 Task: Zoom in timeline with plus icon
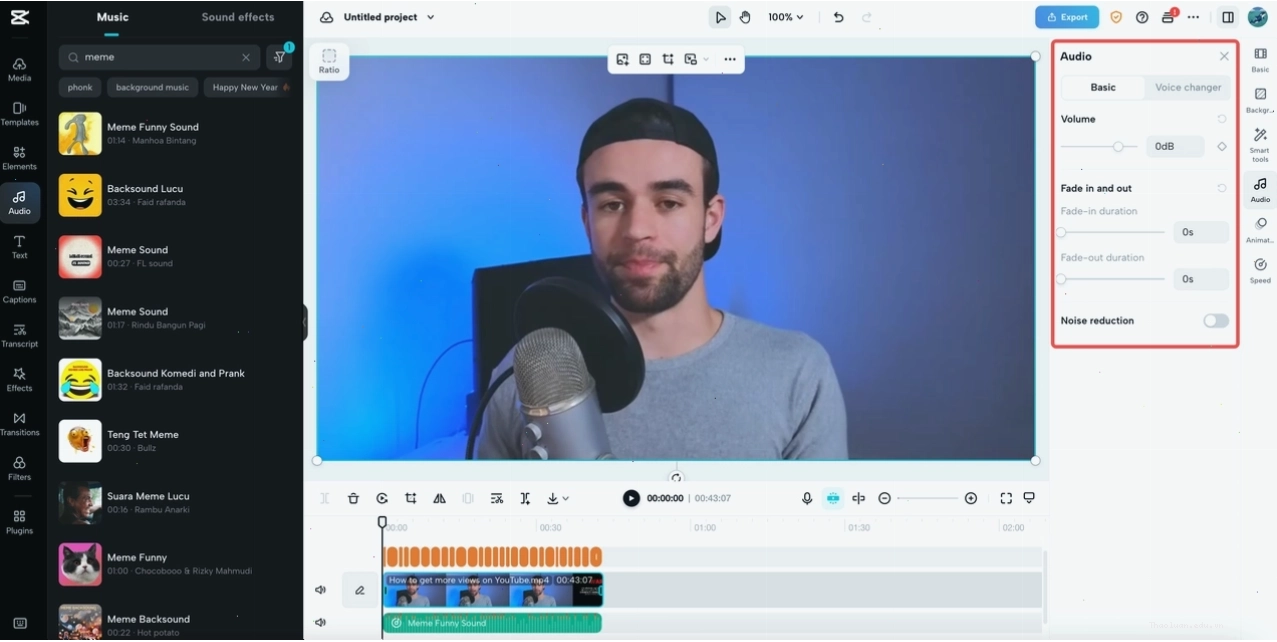pyautogui.click(x=970, y=498)
